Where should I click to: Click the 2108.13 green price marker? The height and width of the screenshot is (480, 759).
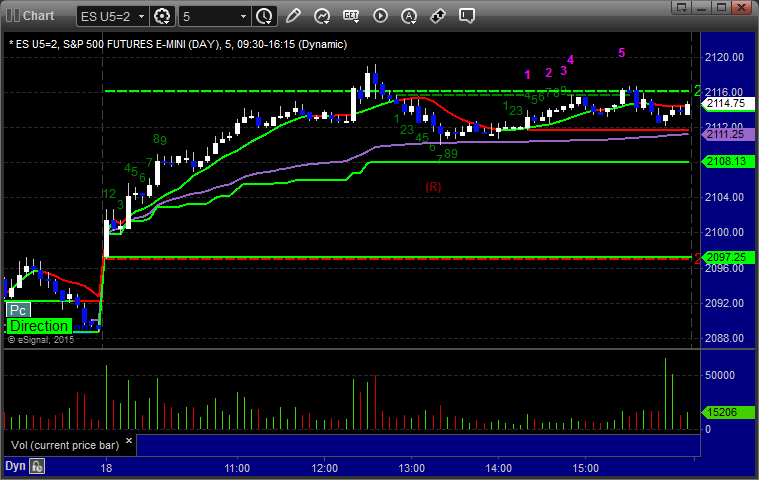tap(728, 162)
